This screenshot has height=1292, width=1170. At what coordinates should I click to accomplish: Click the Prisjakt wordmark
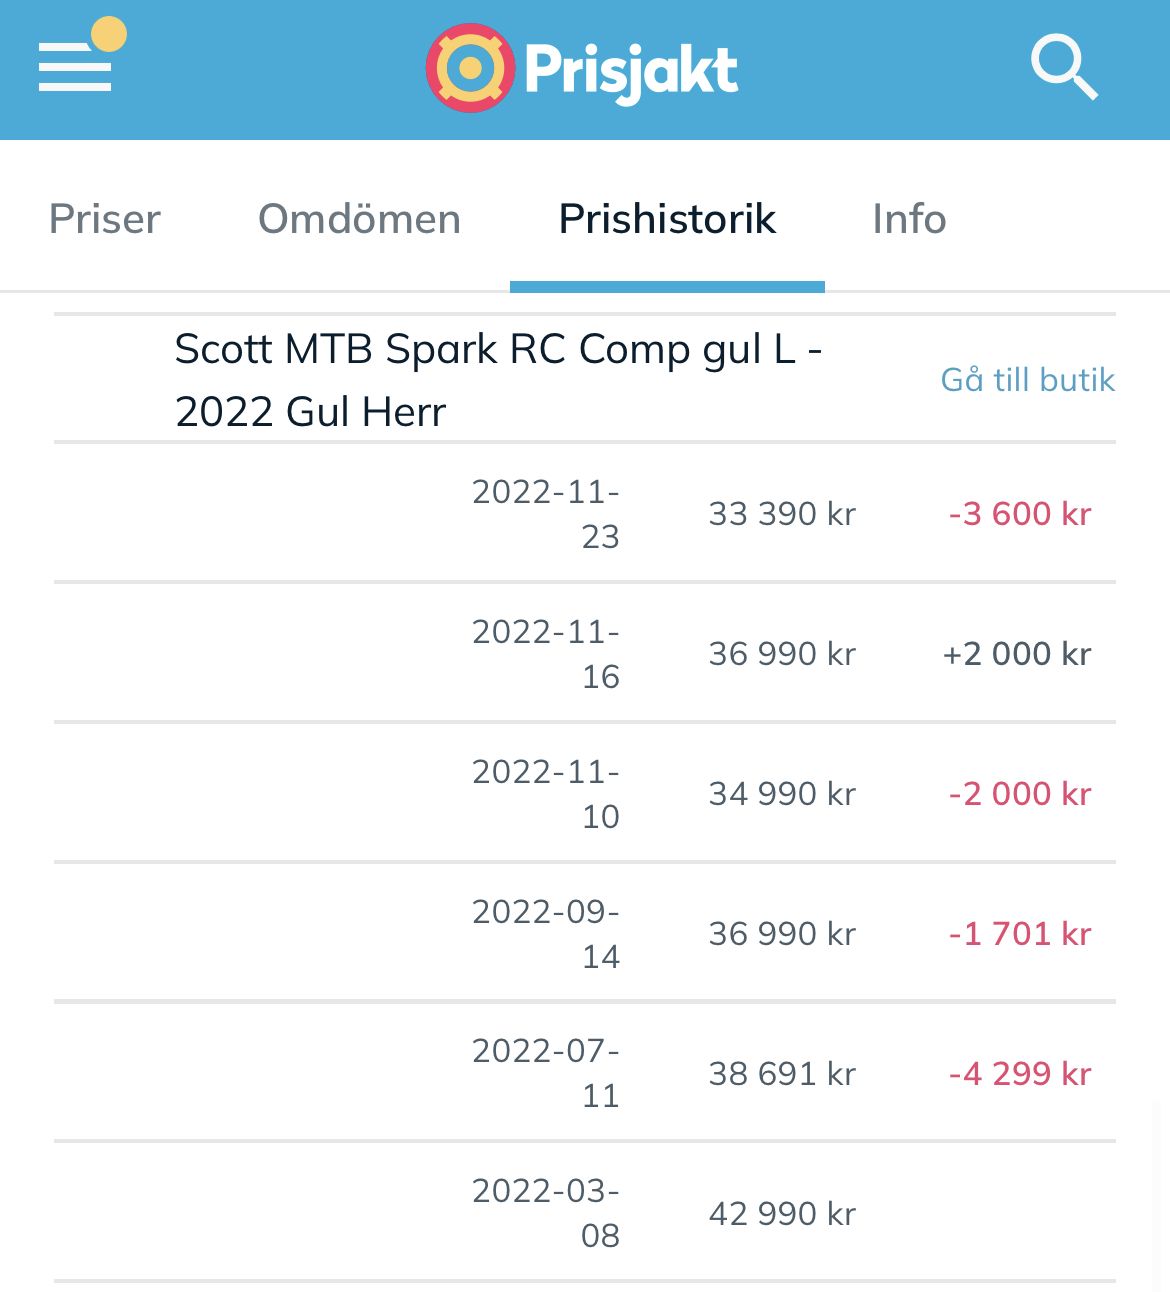coord(631,70)
